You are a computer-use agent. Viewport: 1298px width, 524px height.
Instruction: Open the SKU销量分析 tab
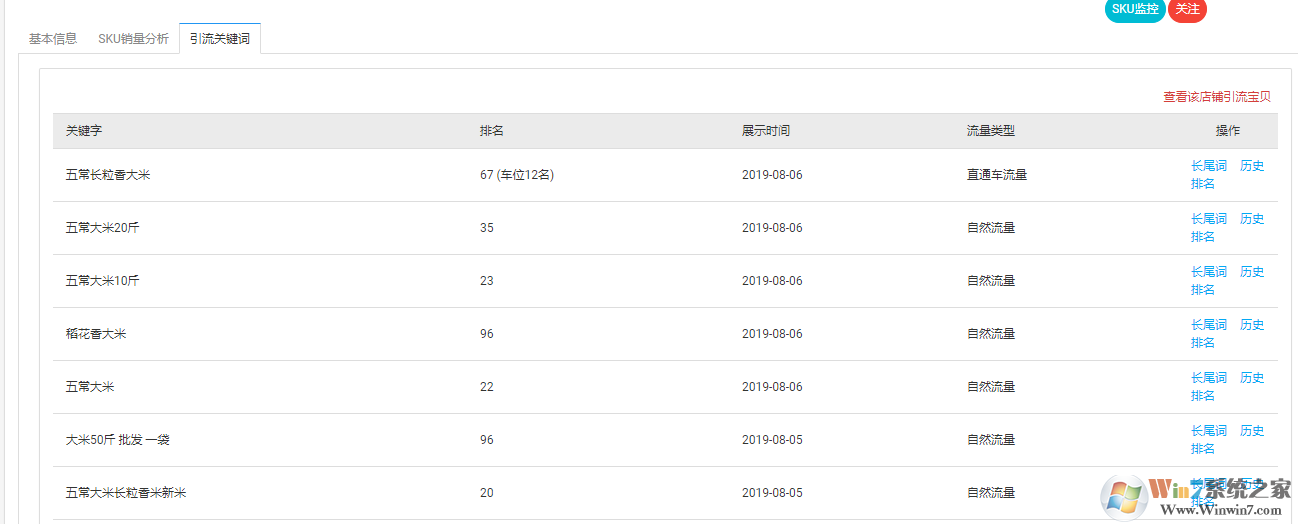tap(133, 39)
